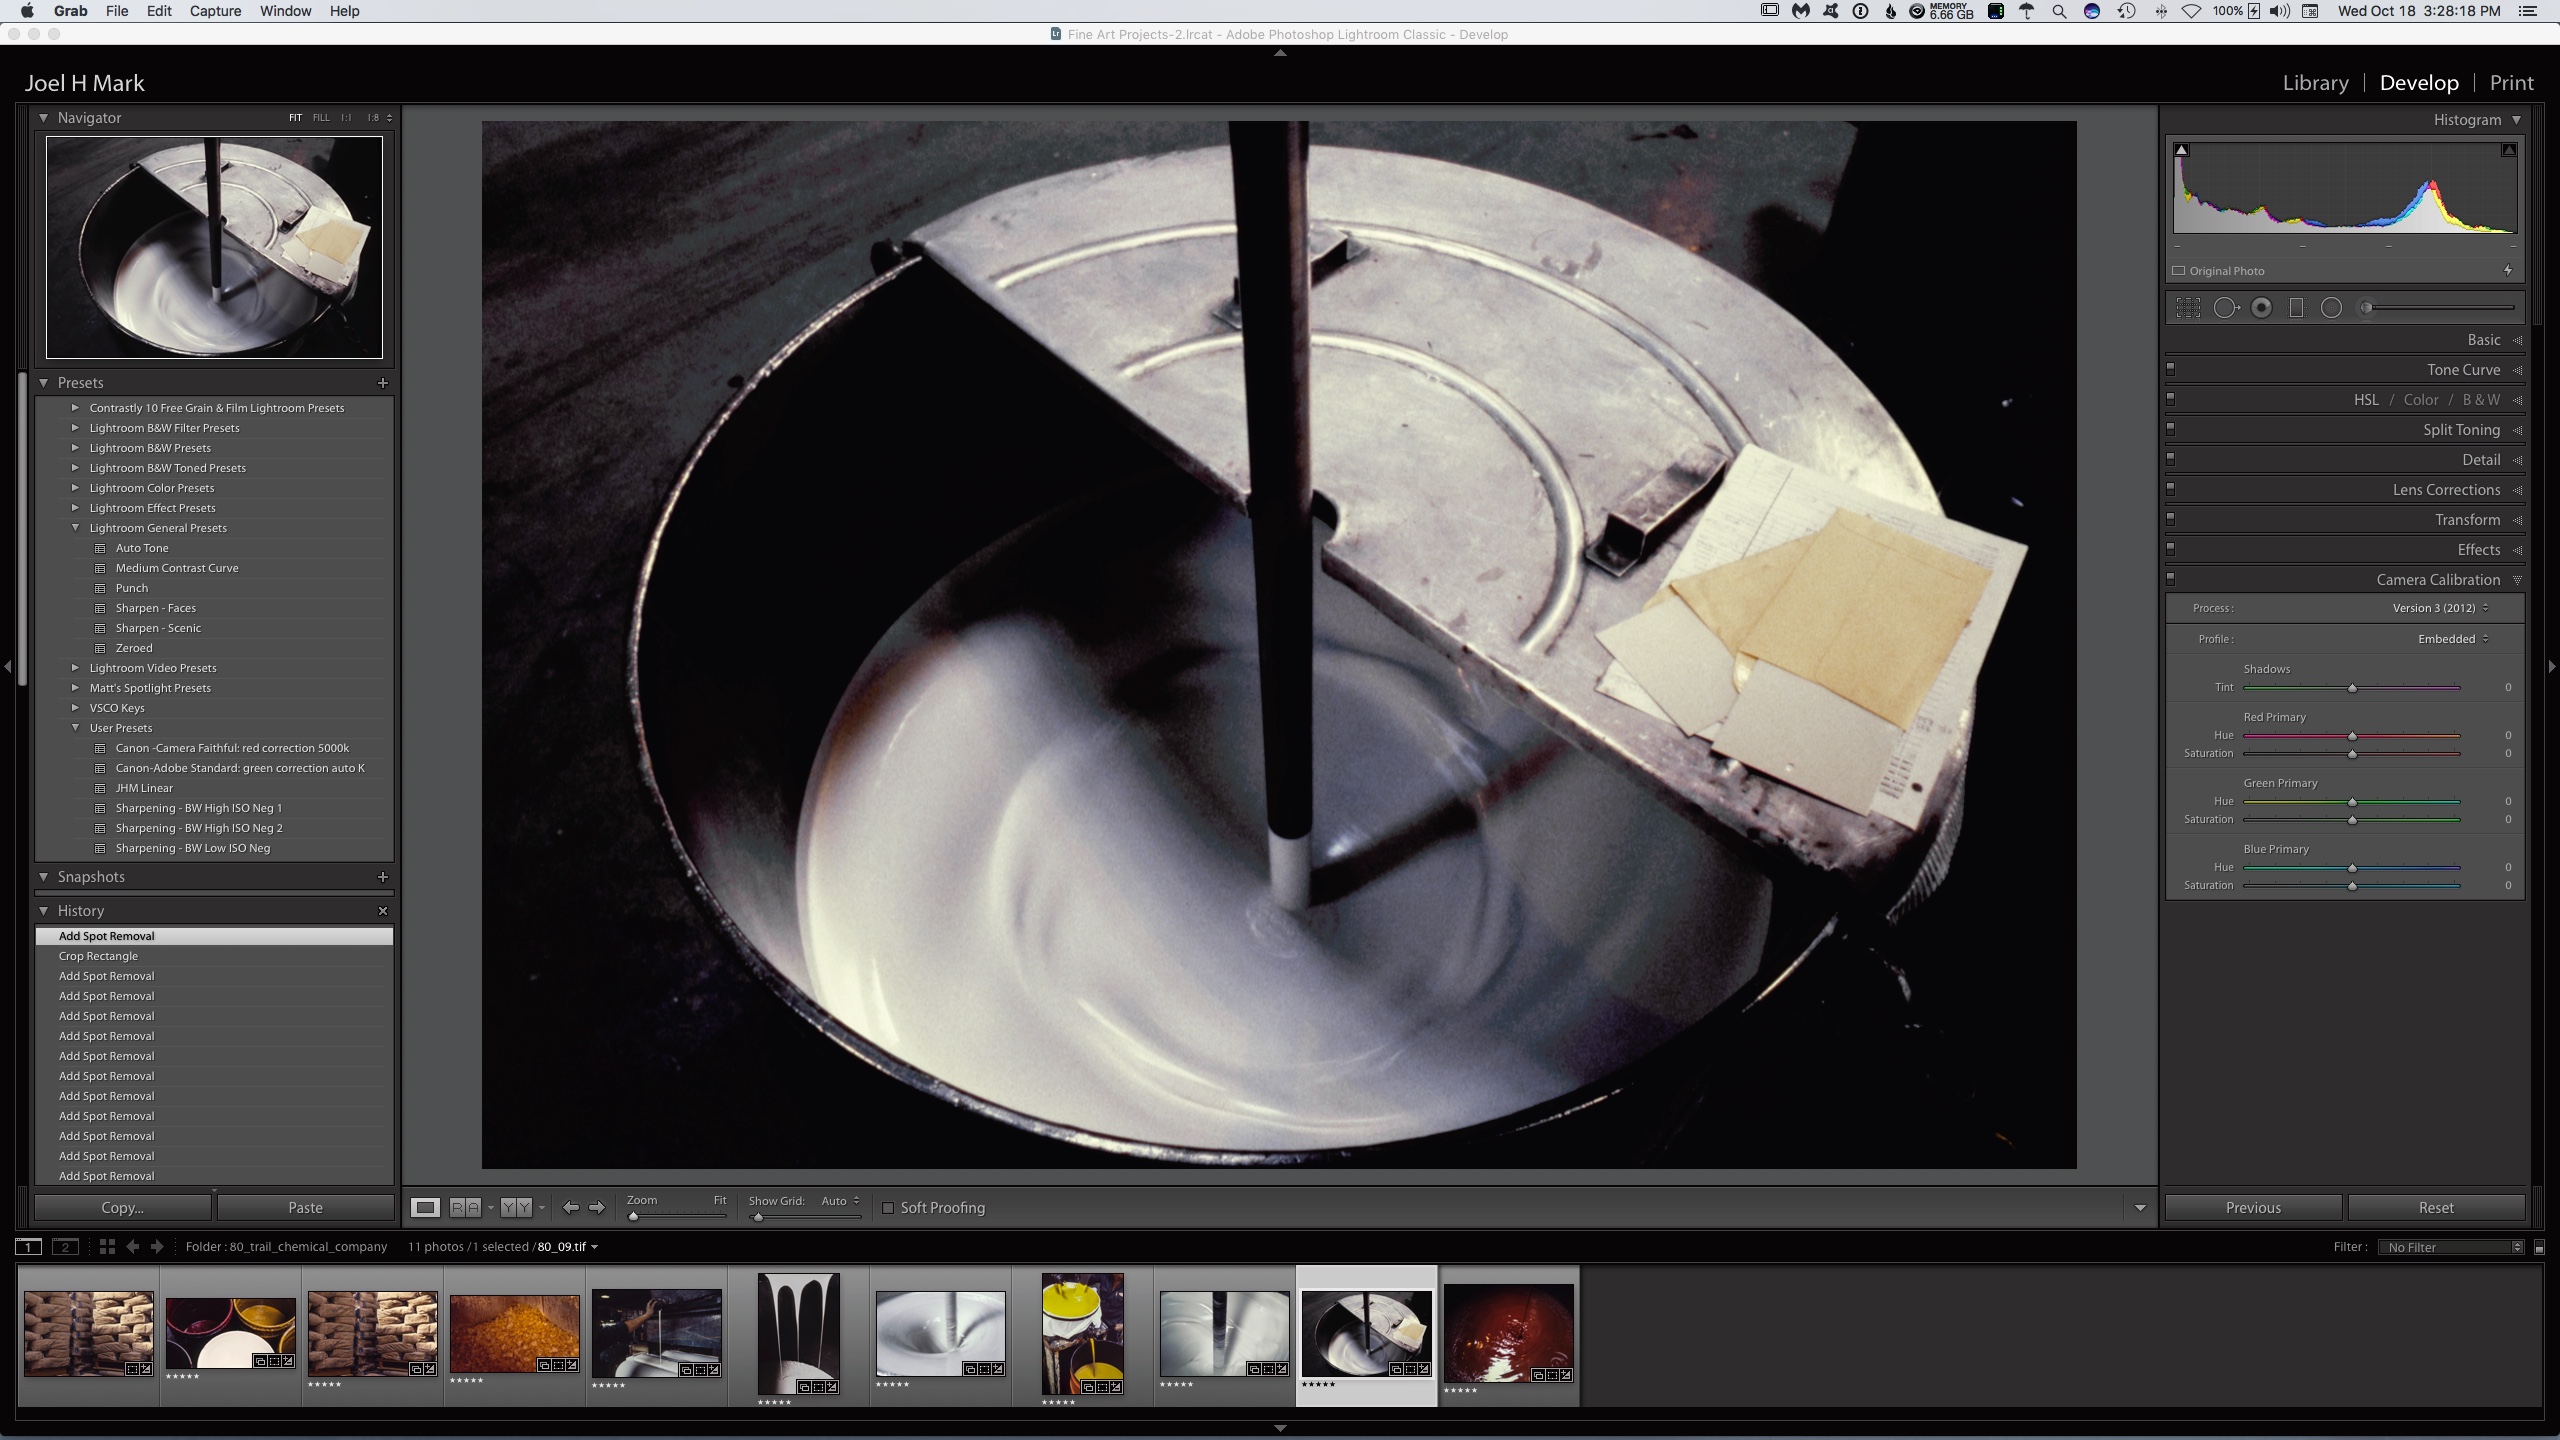Switch to Before/After Y|Y view

[x=516, y=1208]
